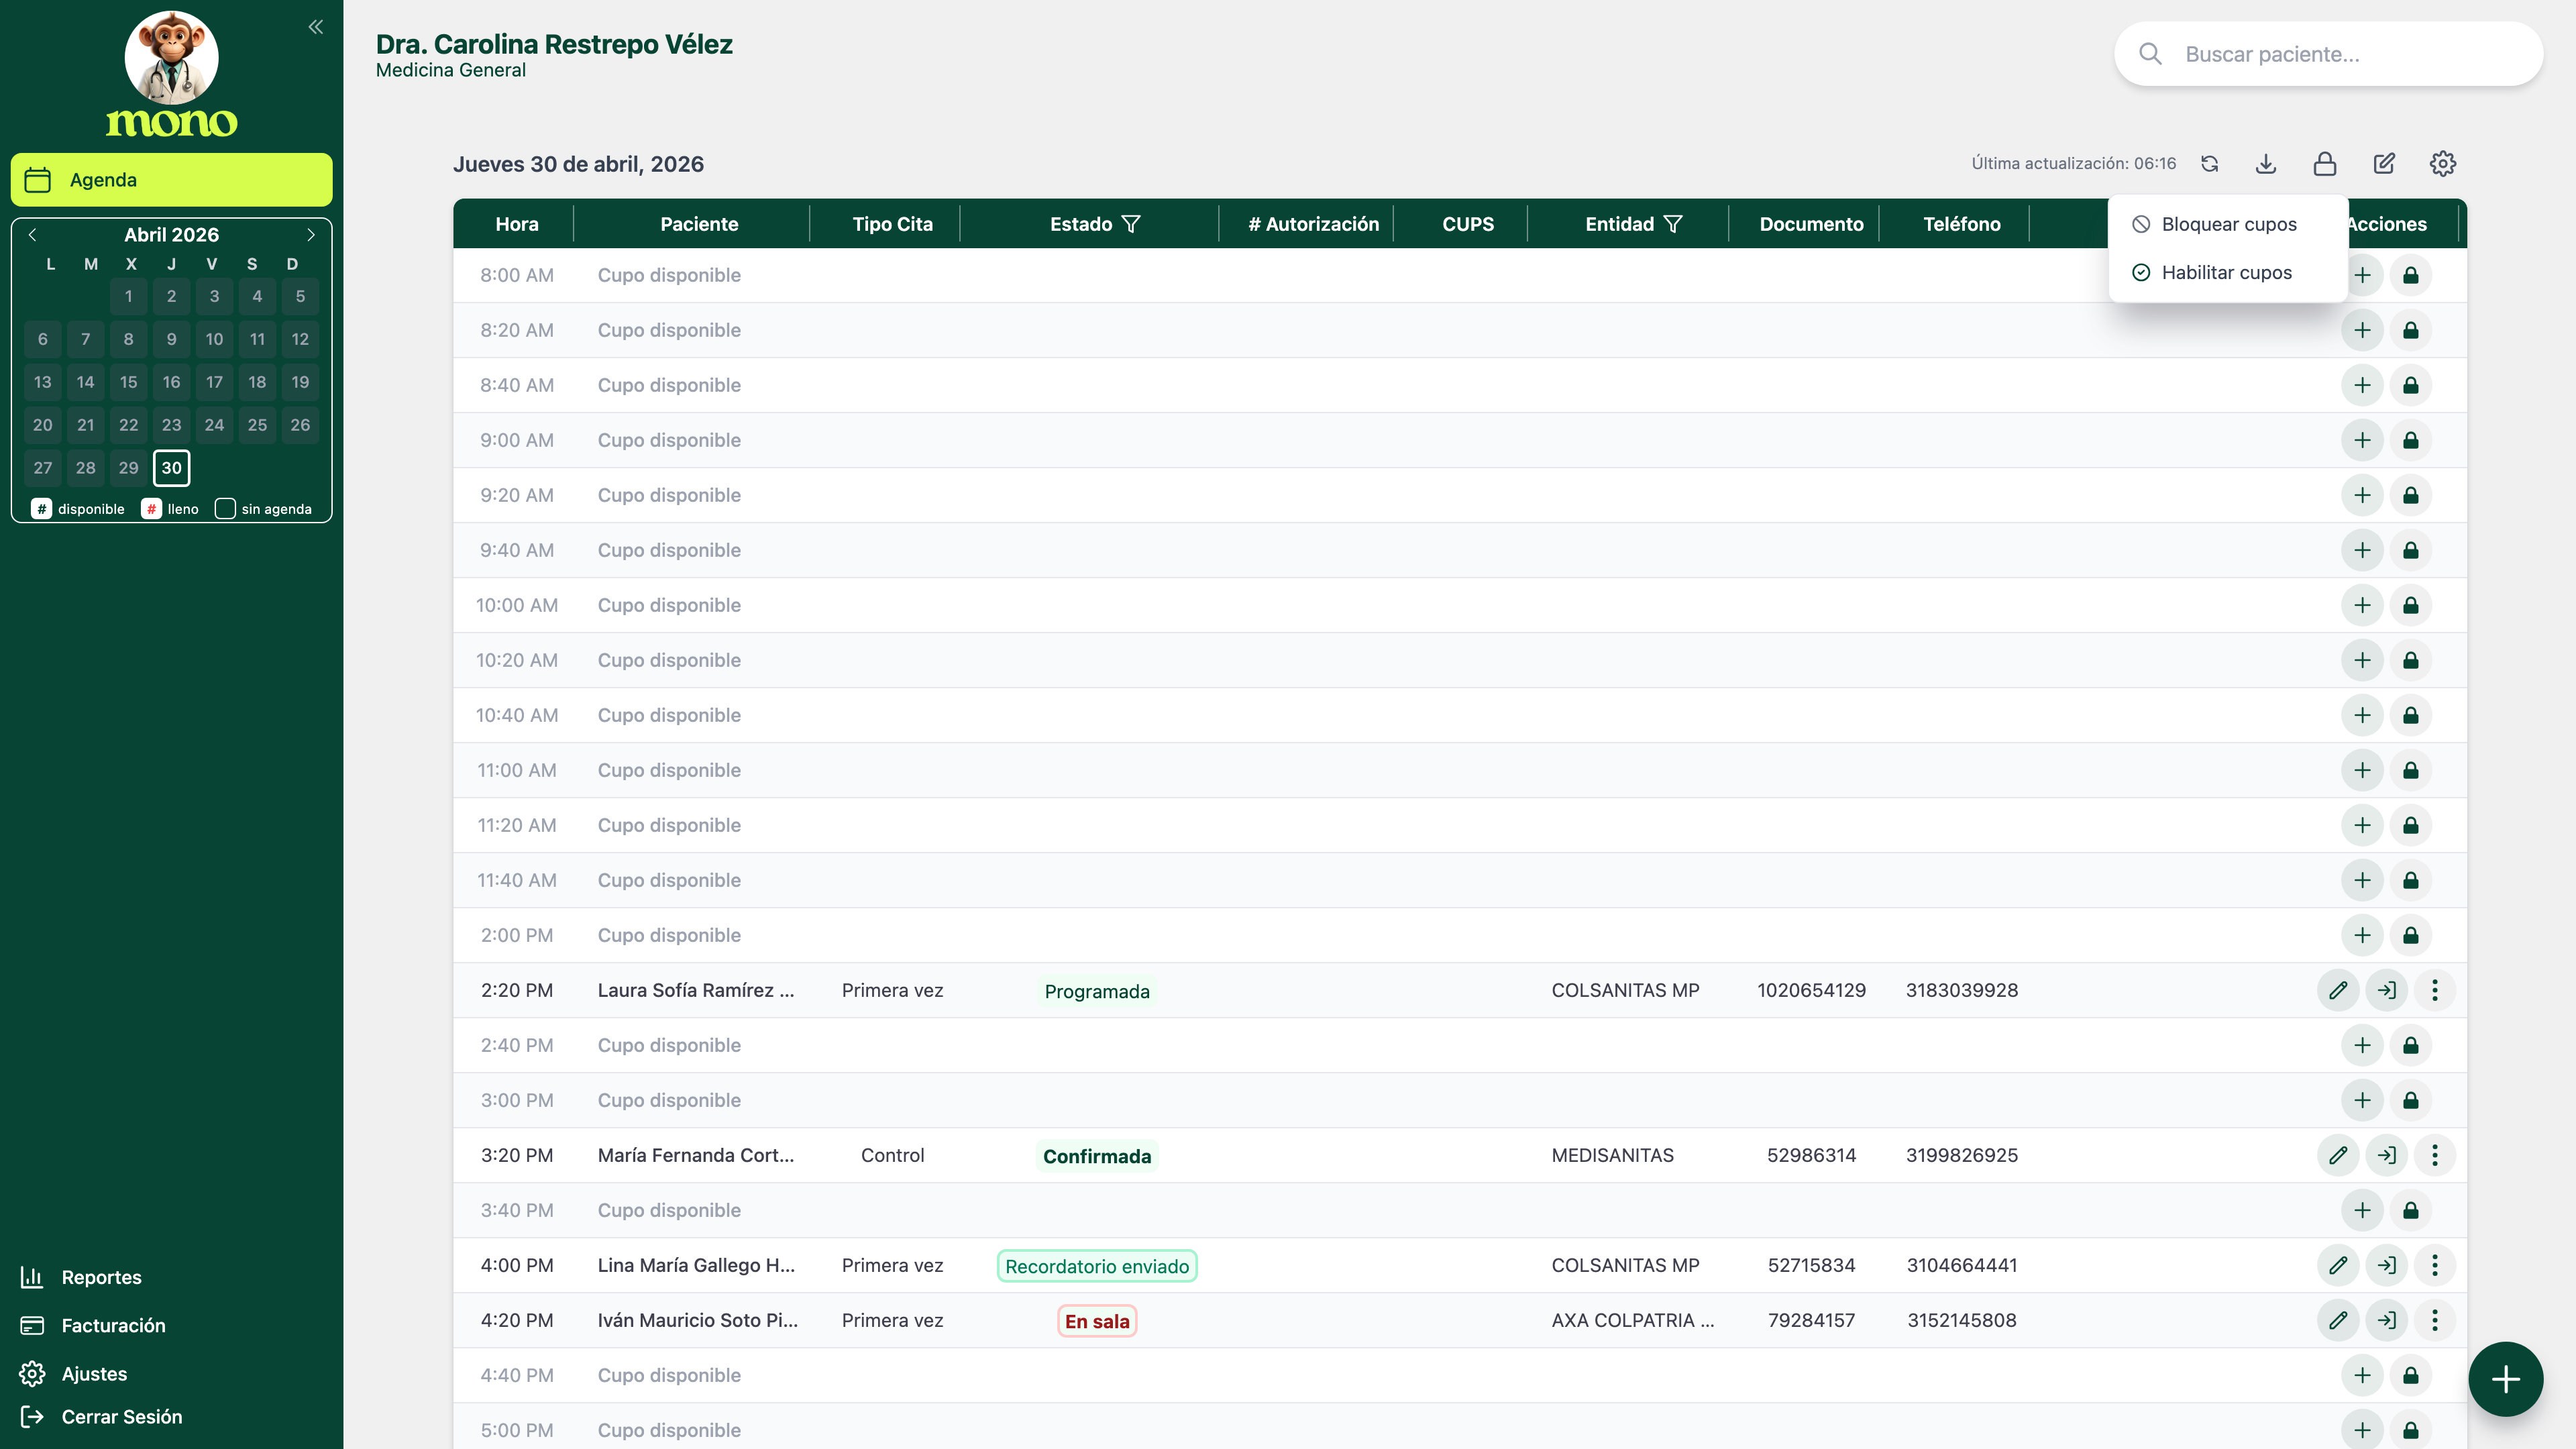
Task: Filter by Entidad column funnel icon
Action: click(x=1673, y=224)
